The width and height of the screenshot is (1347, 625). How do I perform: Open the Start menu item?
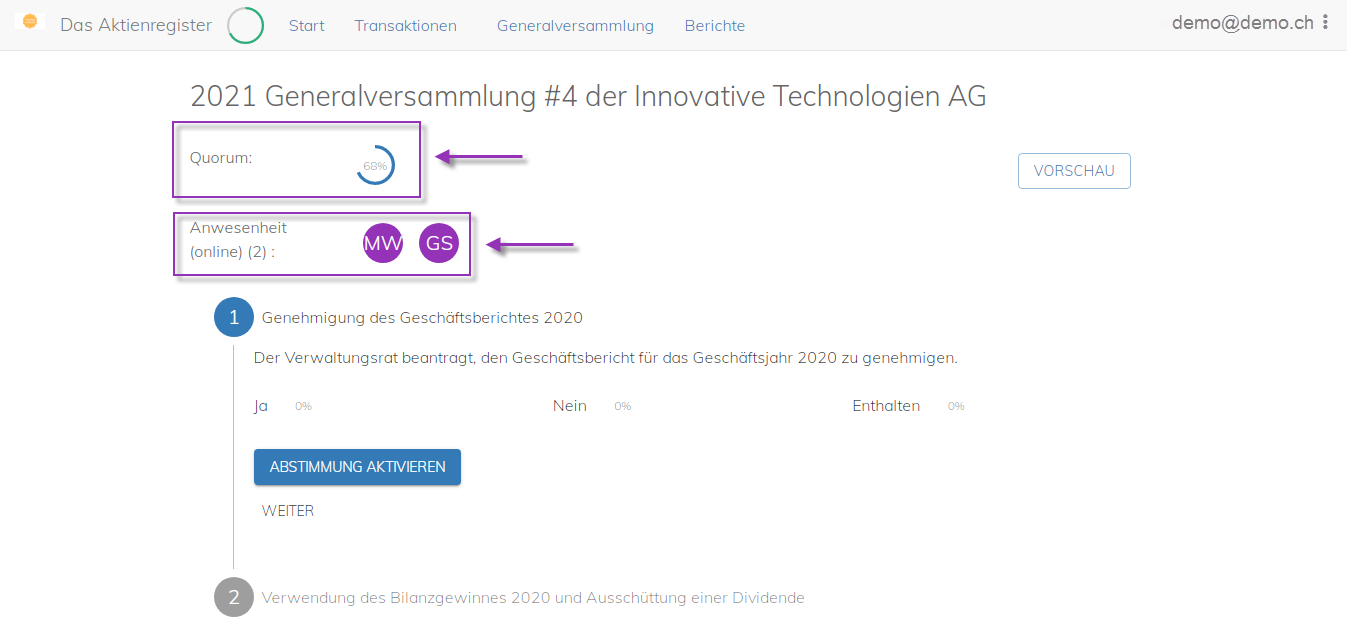click(307, 26)
